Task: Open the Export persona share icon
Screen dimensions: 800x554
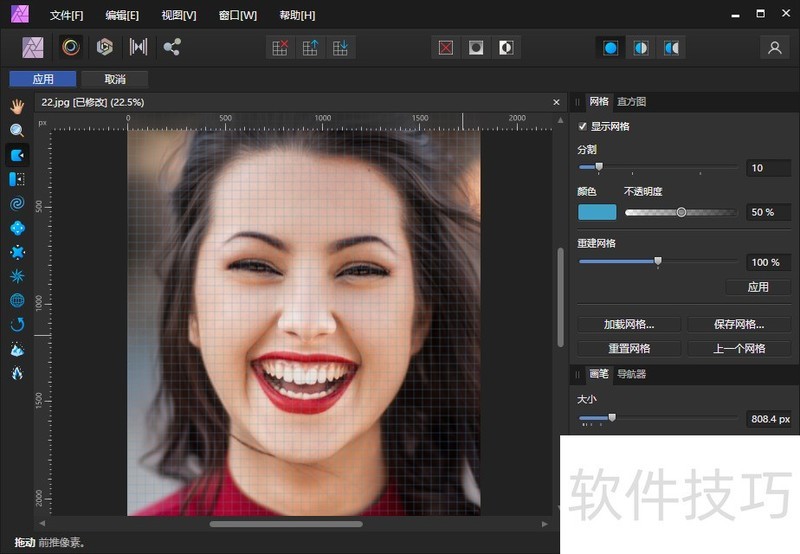Action: point(172,47)
